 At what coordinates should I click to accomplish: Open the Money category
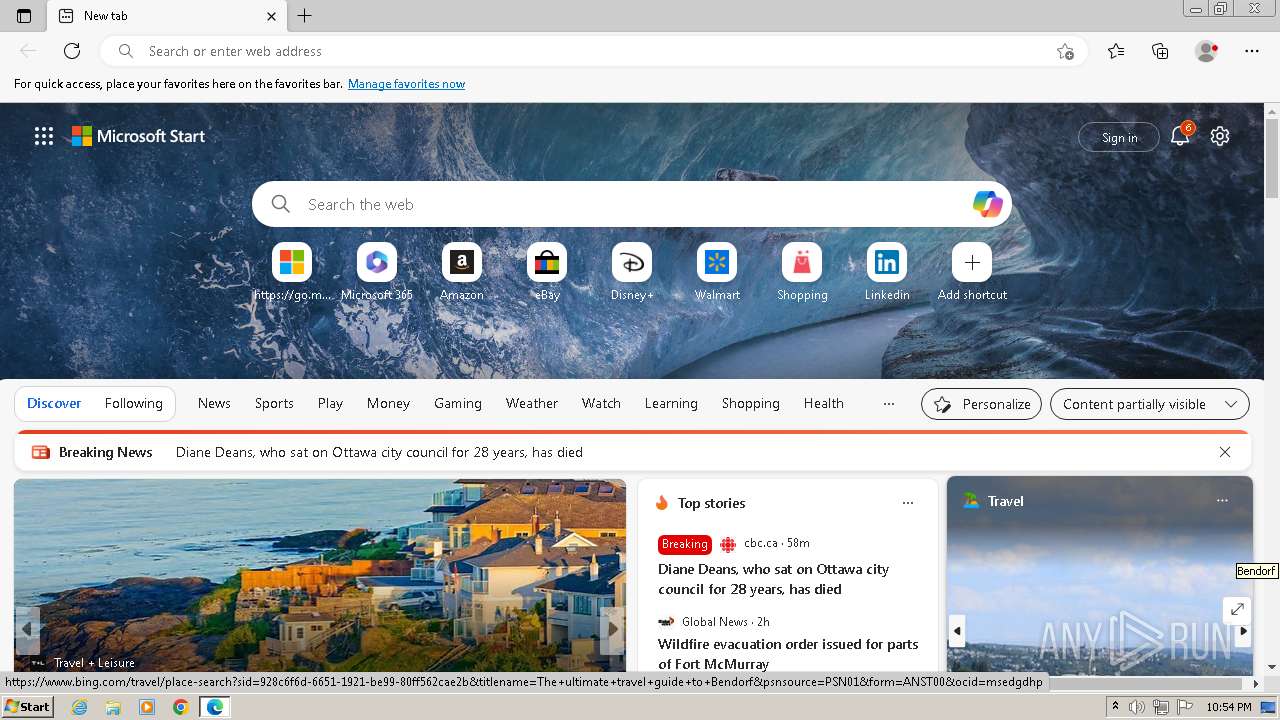click(x=388, y=403)
